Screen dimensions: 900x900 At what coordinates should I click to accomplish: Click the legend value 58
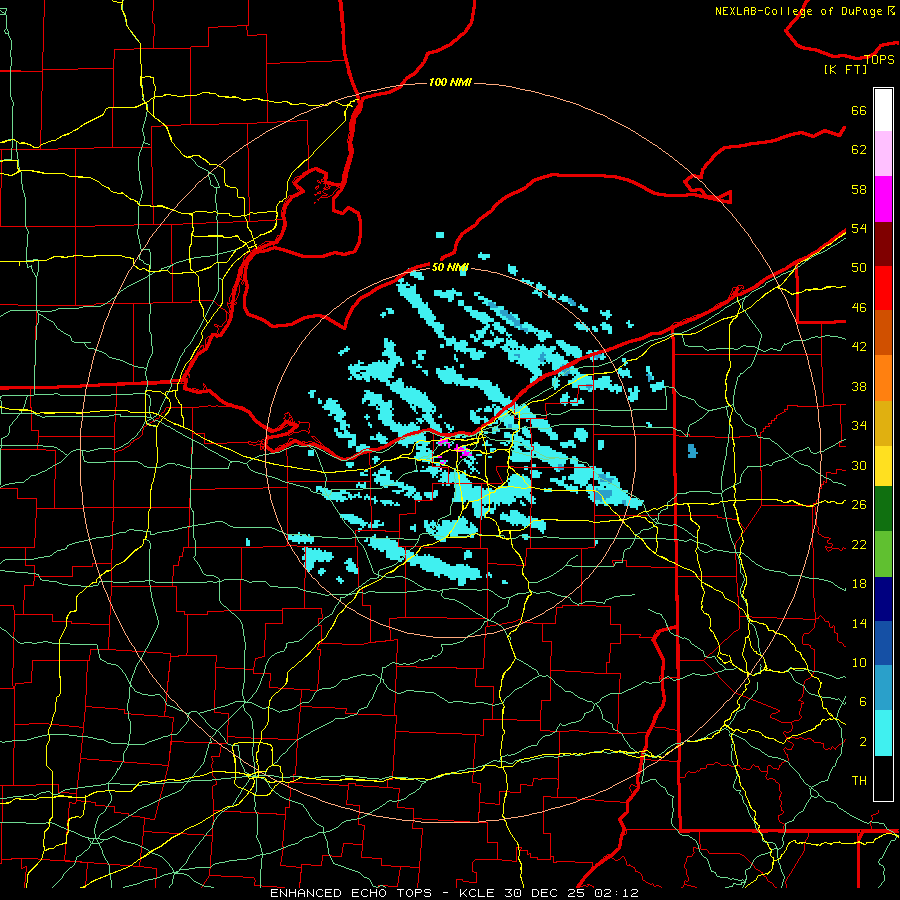859,189
